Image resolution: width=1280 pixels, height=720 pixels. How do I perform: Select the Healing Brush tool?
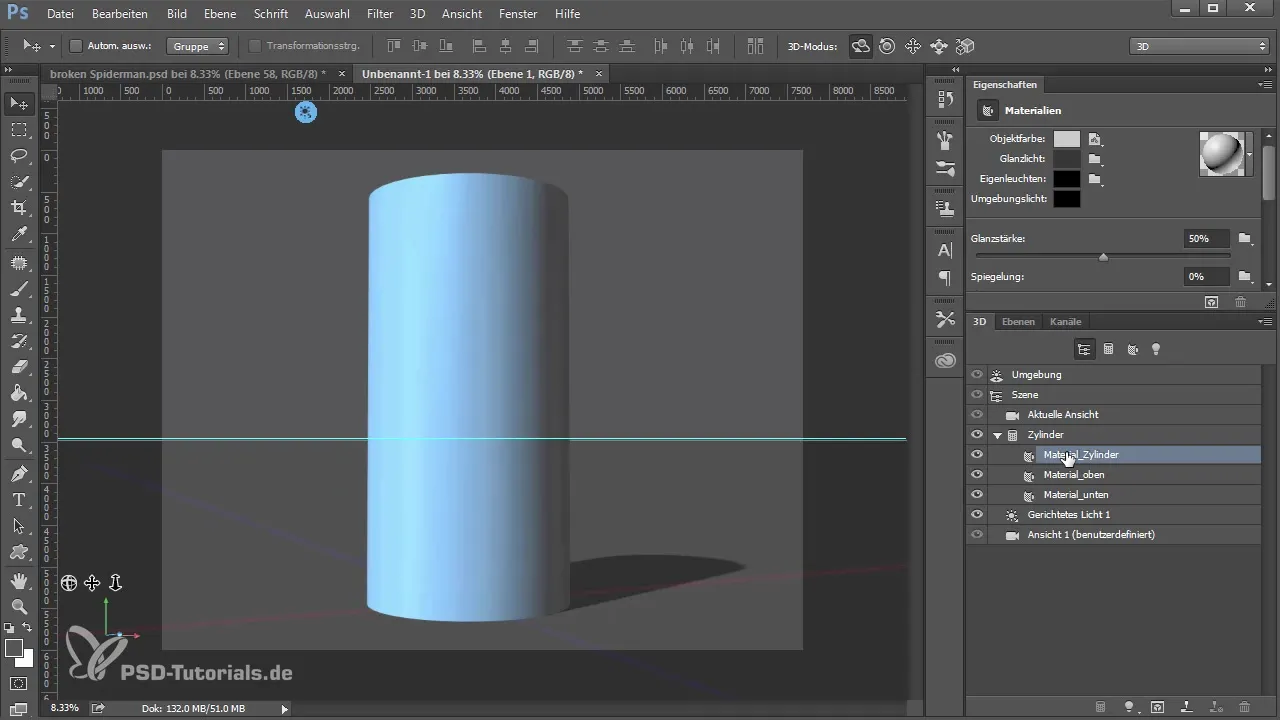point(18,263)
